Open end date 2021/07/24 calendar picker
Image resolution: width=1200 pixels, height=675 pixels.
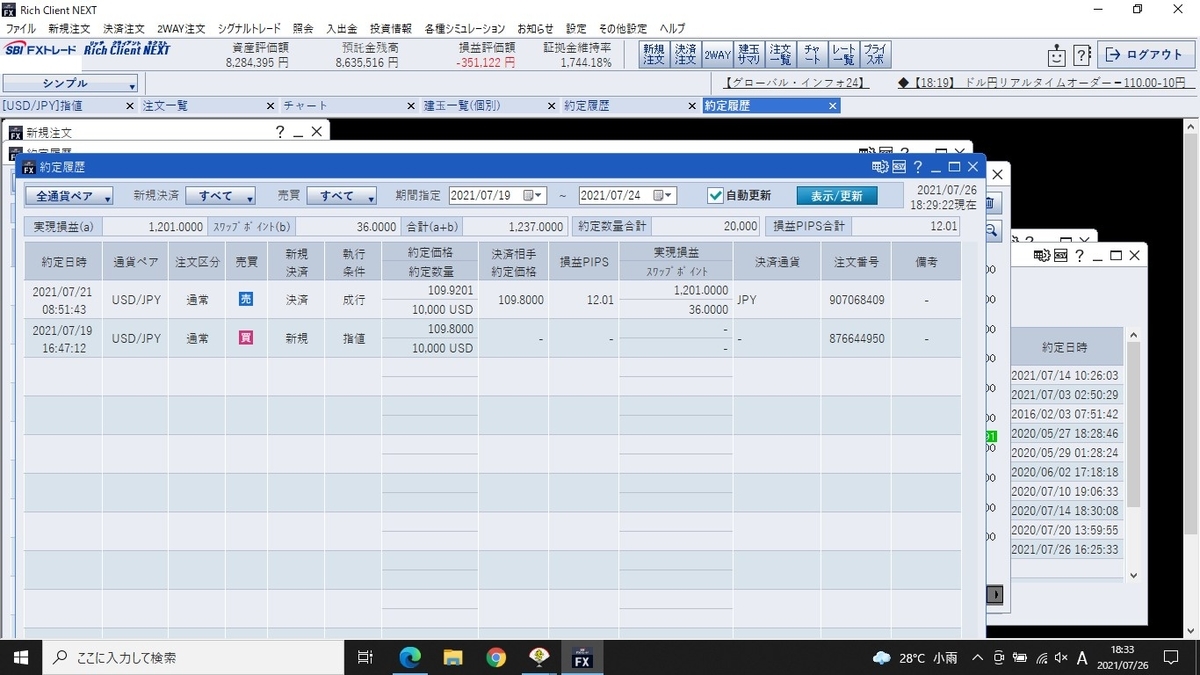[664, 196]
